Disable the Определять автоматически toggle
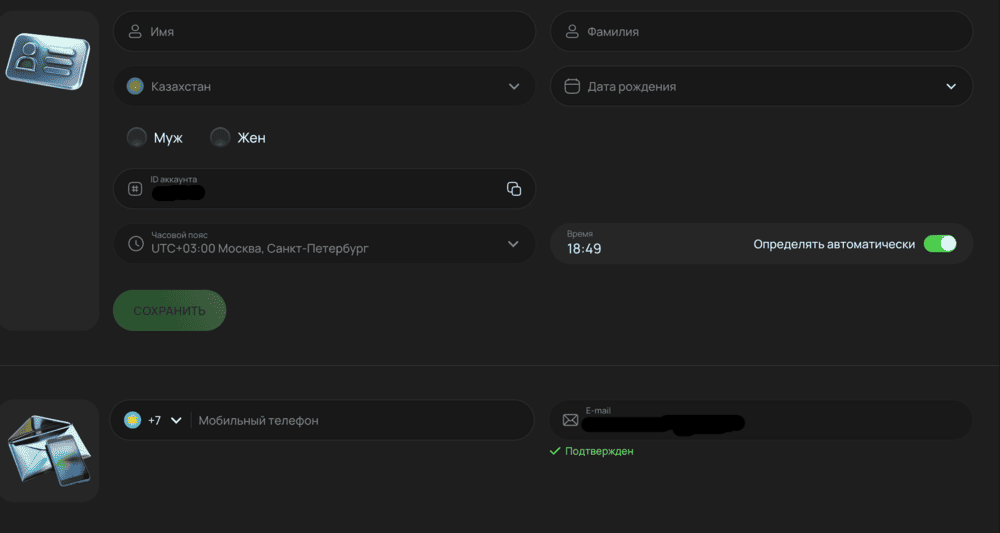 coord(939,244)
